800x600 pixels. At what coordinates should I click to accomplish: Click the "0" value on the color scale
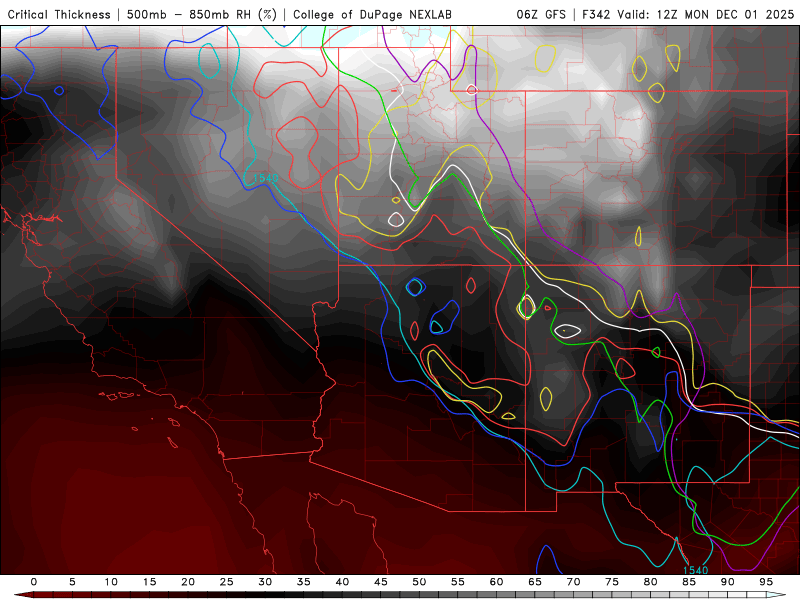(34, 582)
